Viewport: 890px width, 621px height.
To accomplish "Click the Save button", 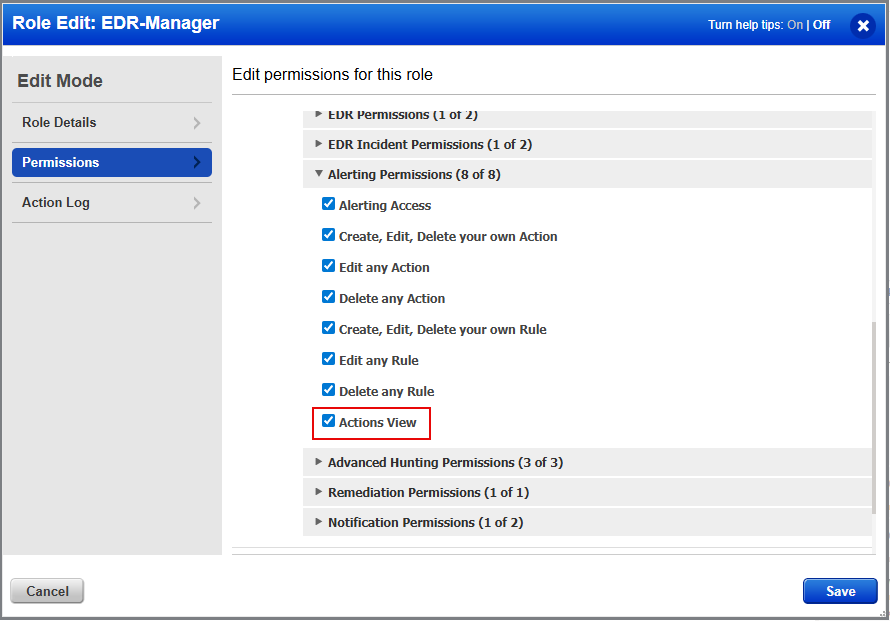I will tap(839, 591).
